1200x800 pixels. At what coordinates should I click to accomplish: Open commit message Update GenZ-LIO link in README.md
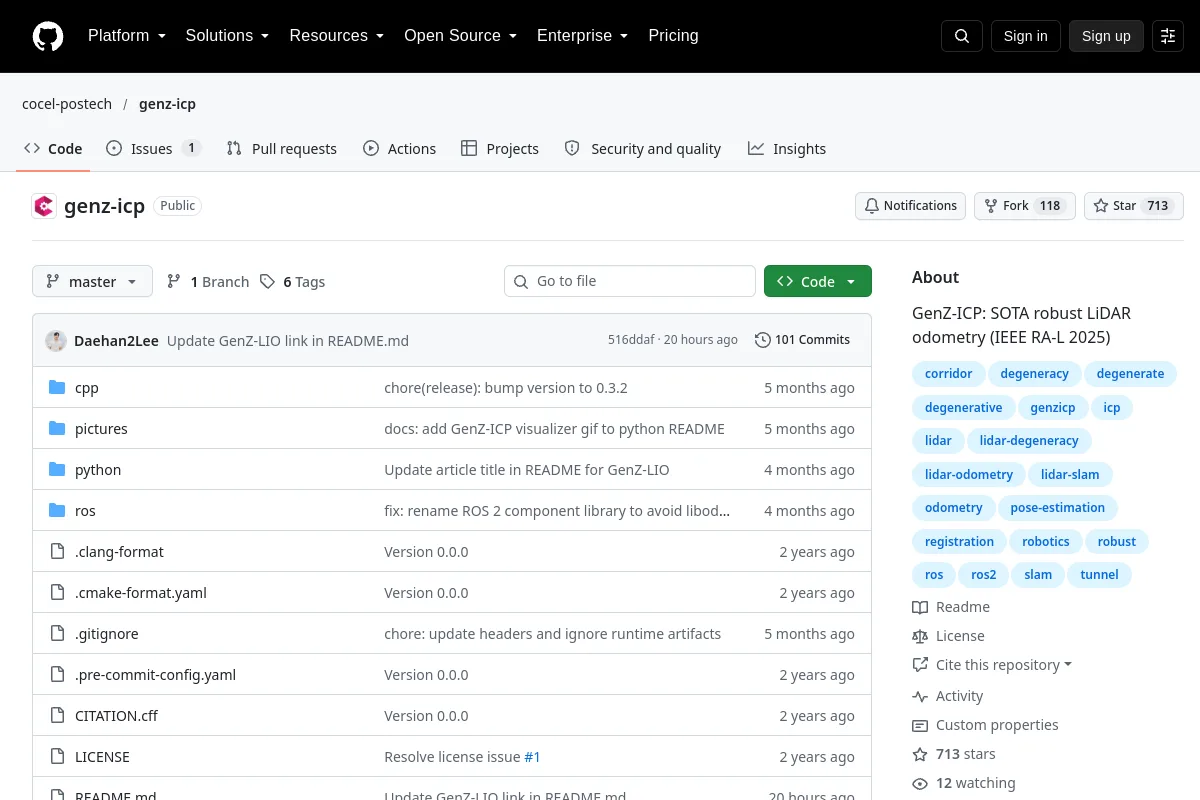coord(288,340)
